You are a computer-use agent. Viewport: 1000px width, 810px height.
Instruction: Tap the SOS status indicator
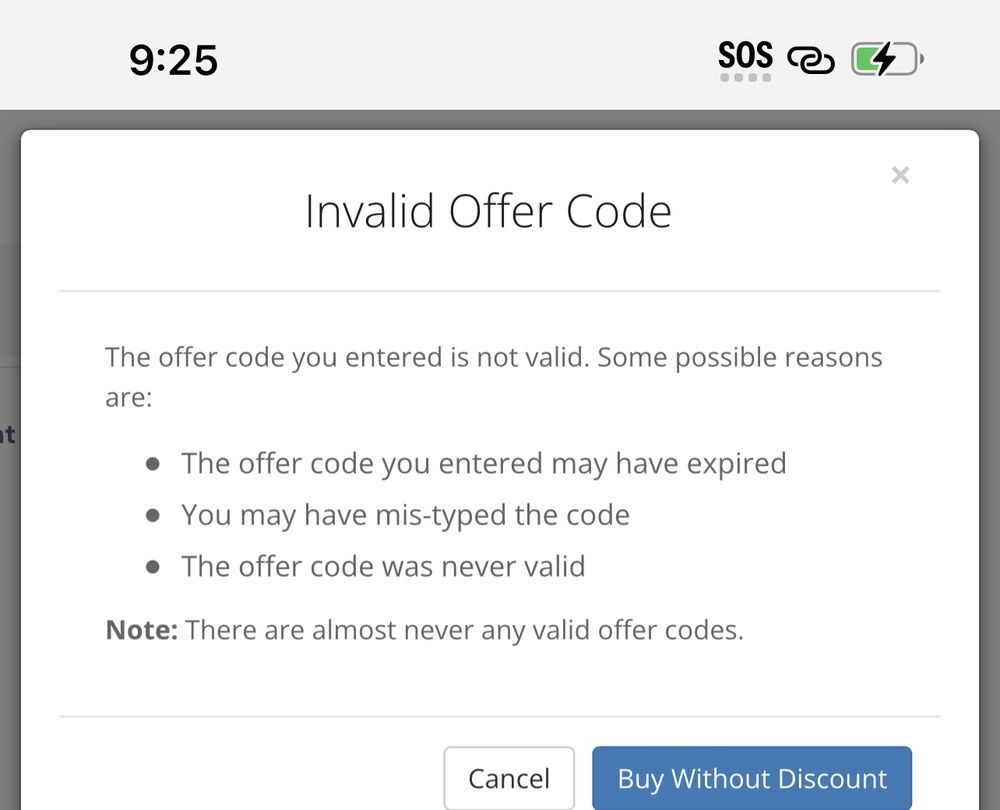click(745, 54)
